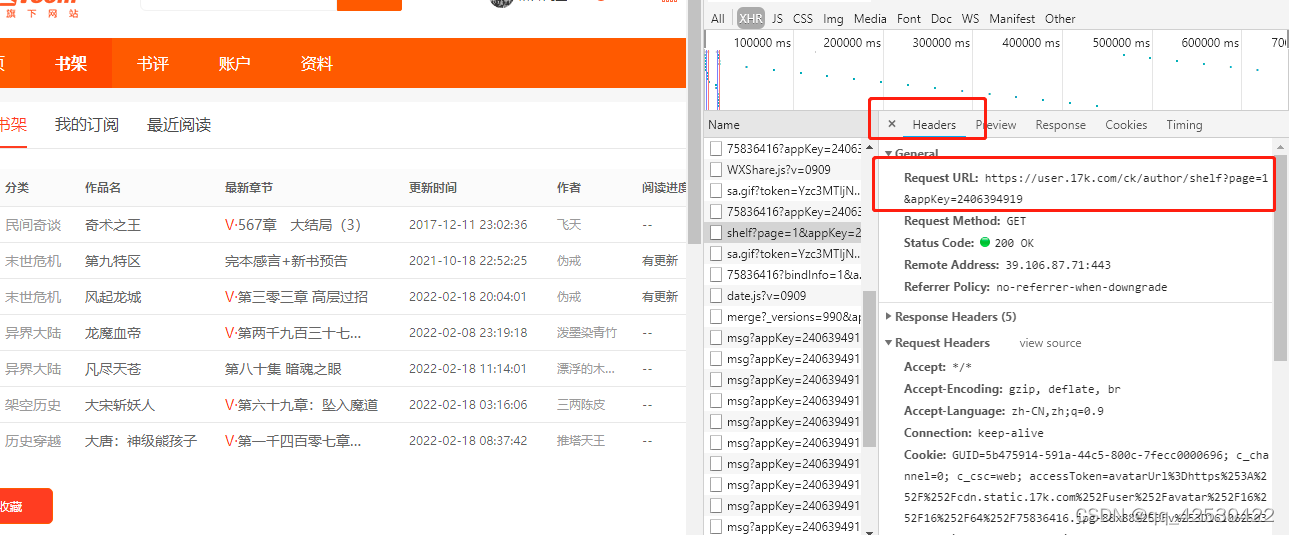
Task: Toggle the Other network filter
Action: tap(1060, 18)
